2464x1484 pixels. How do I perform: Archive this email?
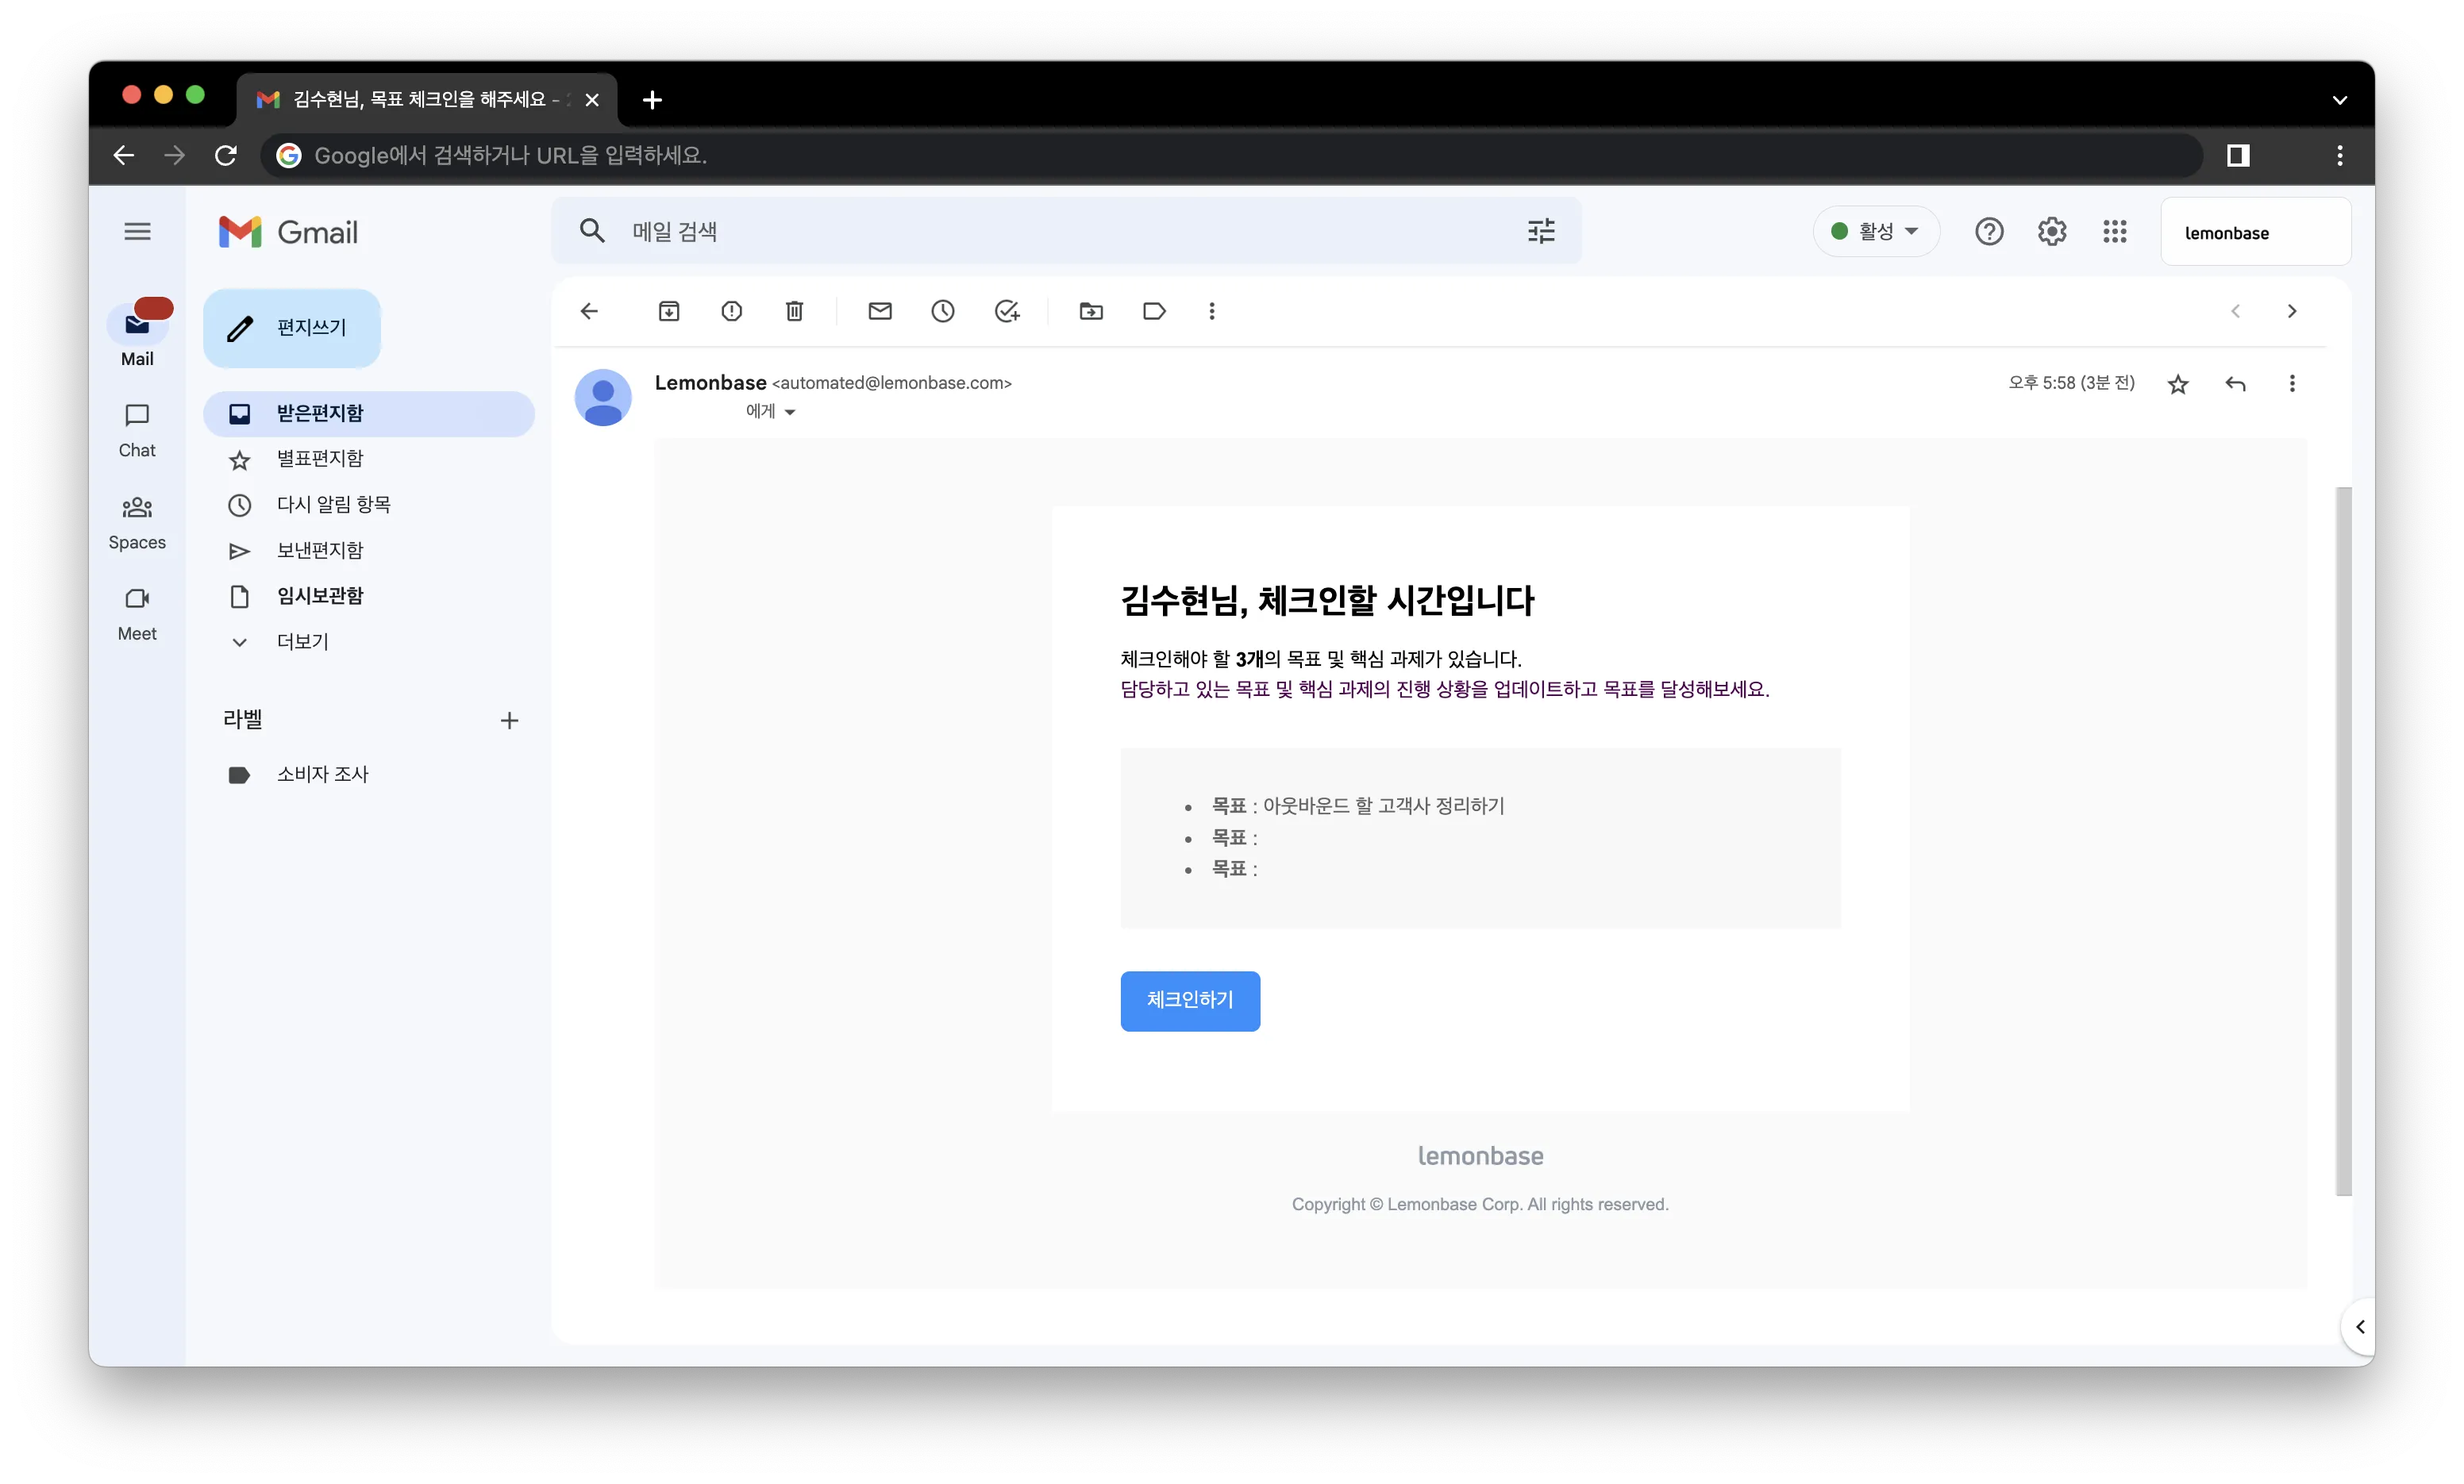(x=669, y=311)
